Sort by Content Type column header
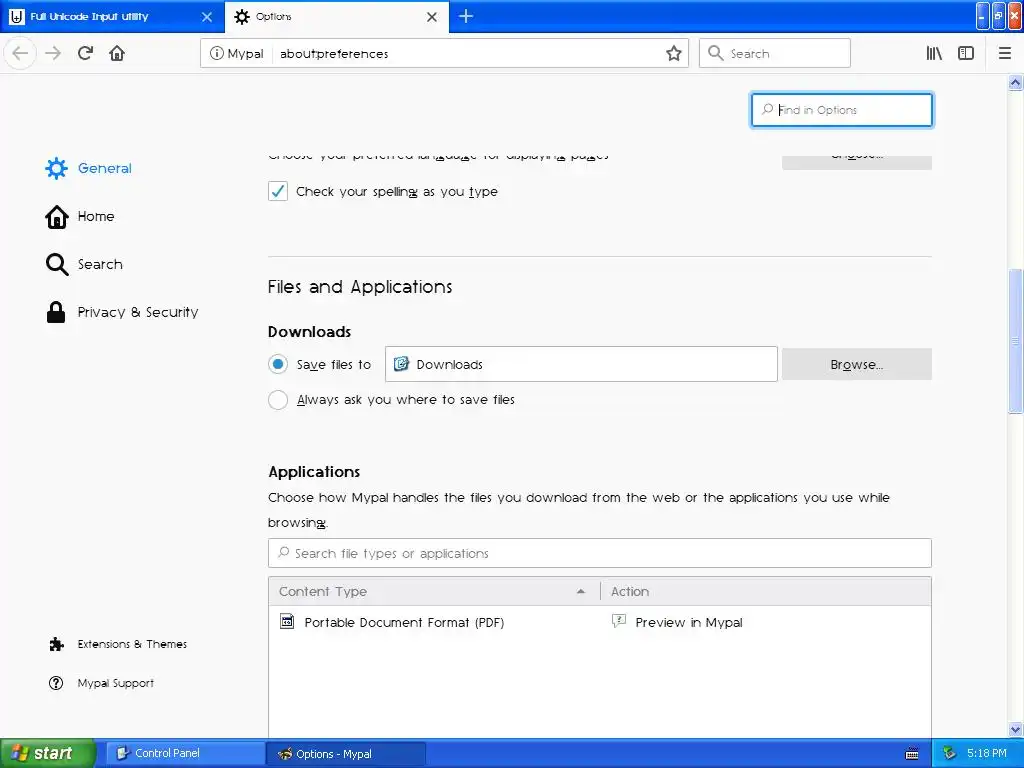Image resolution: width=1024 pixels, height=768 pixels. coord(434,592)
